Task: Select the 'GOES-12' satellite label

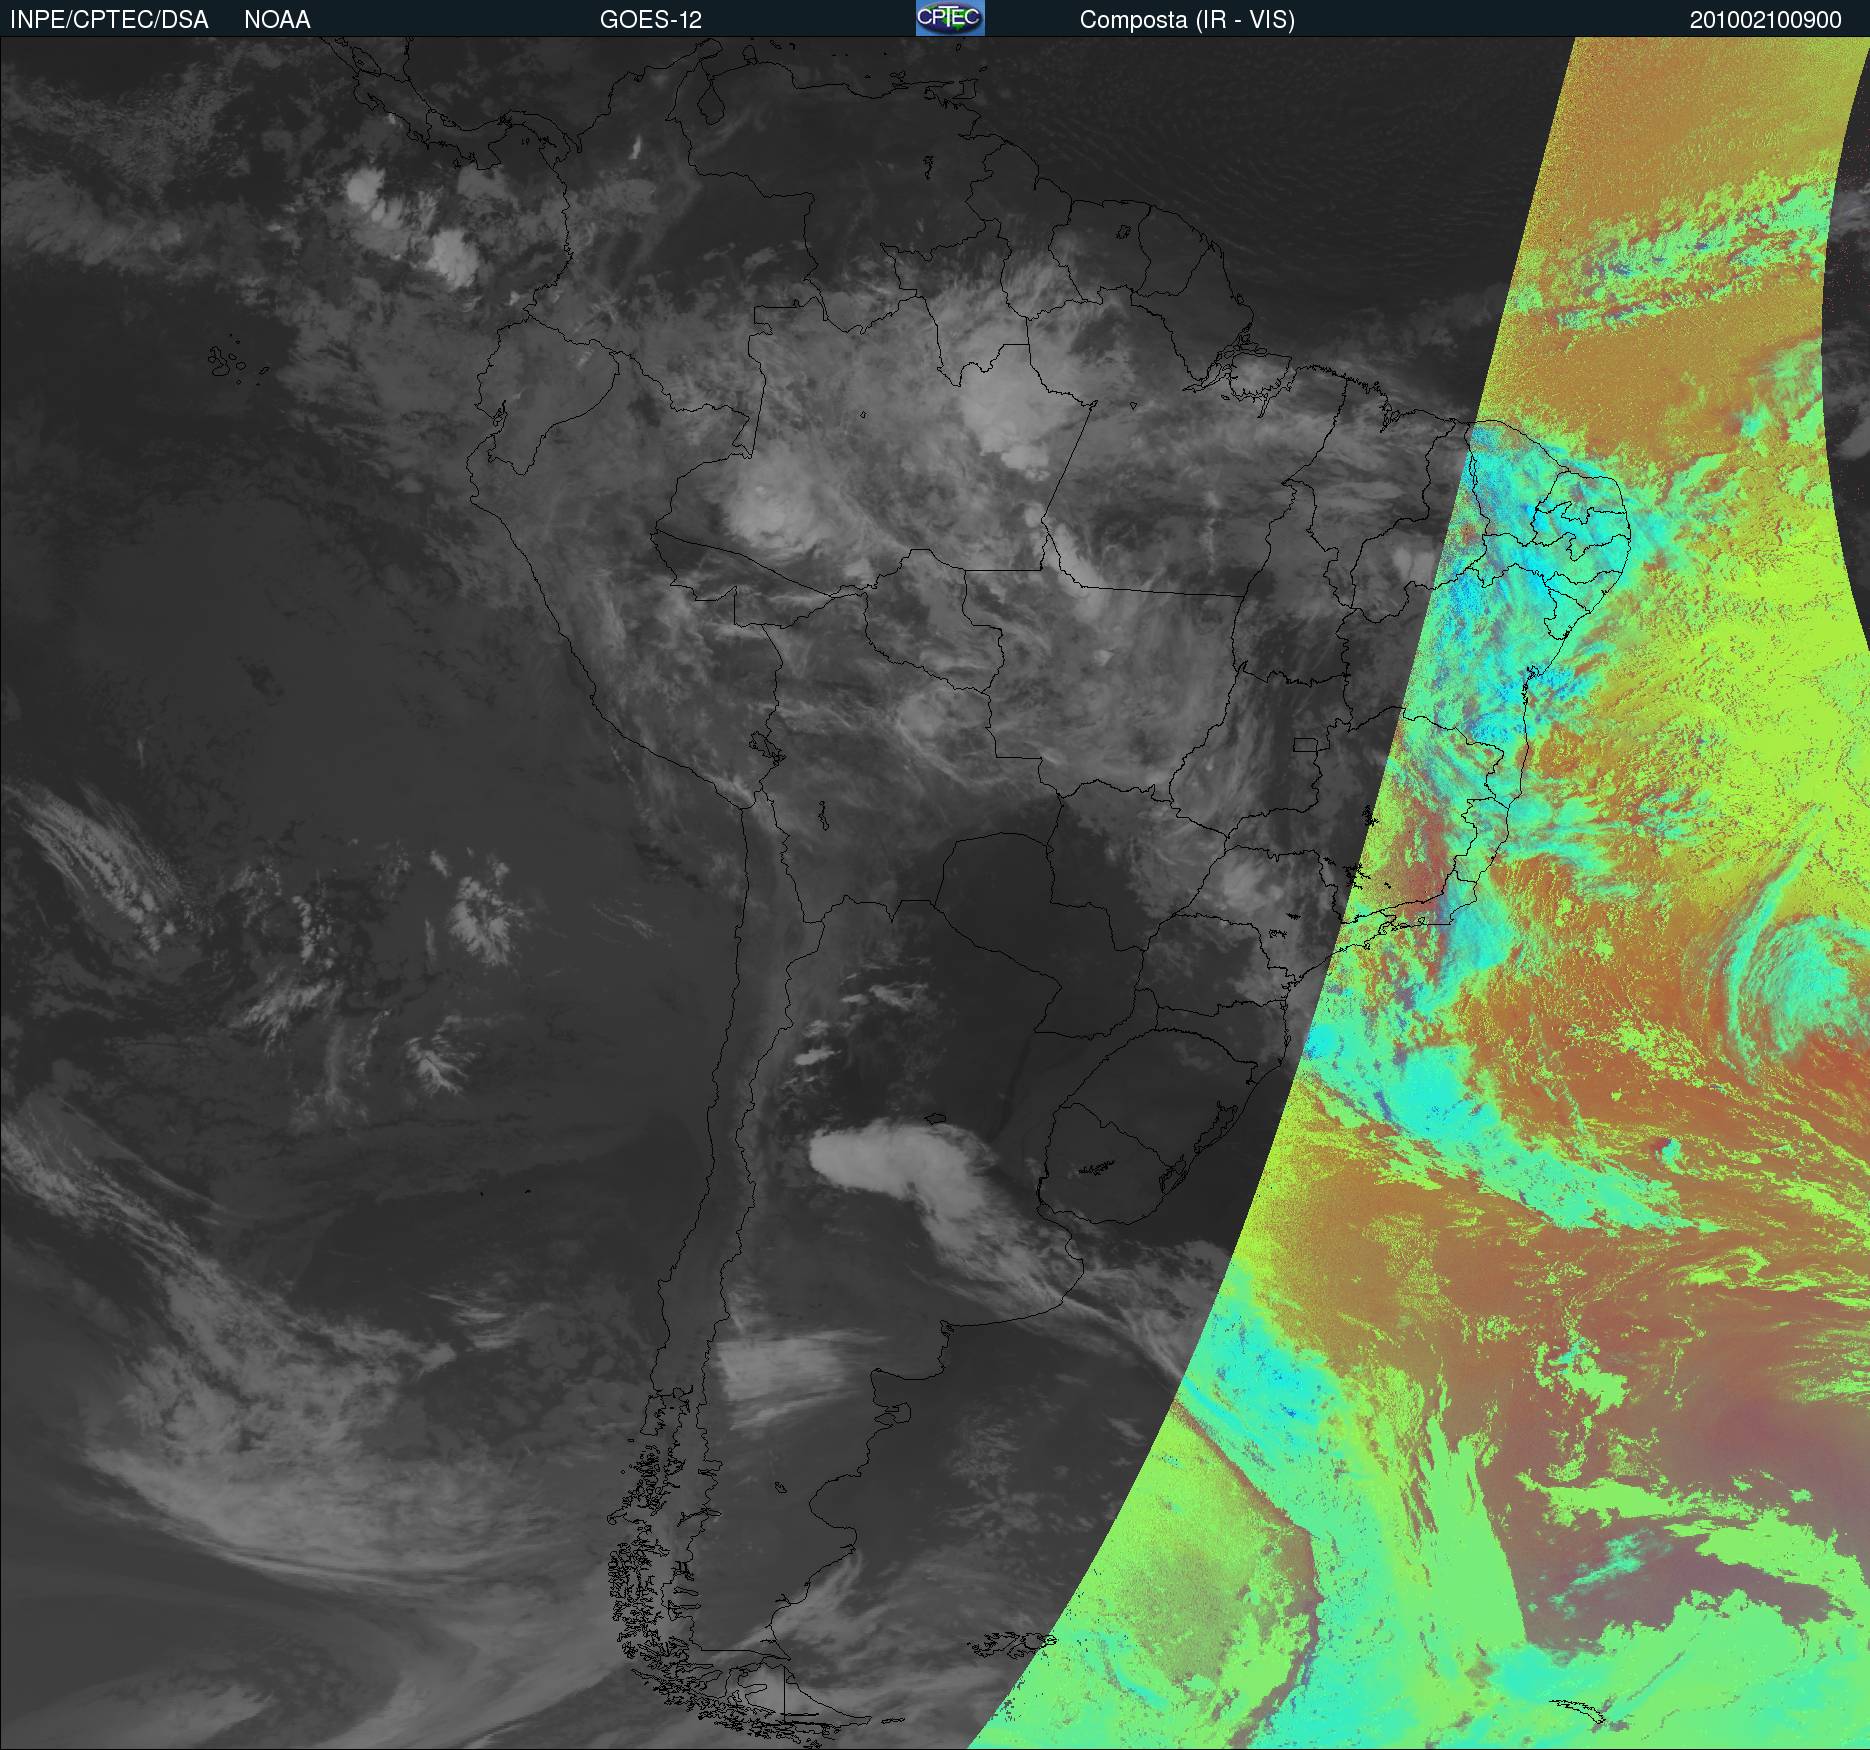Action: (651, 20)
